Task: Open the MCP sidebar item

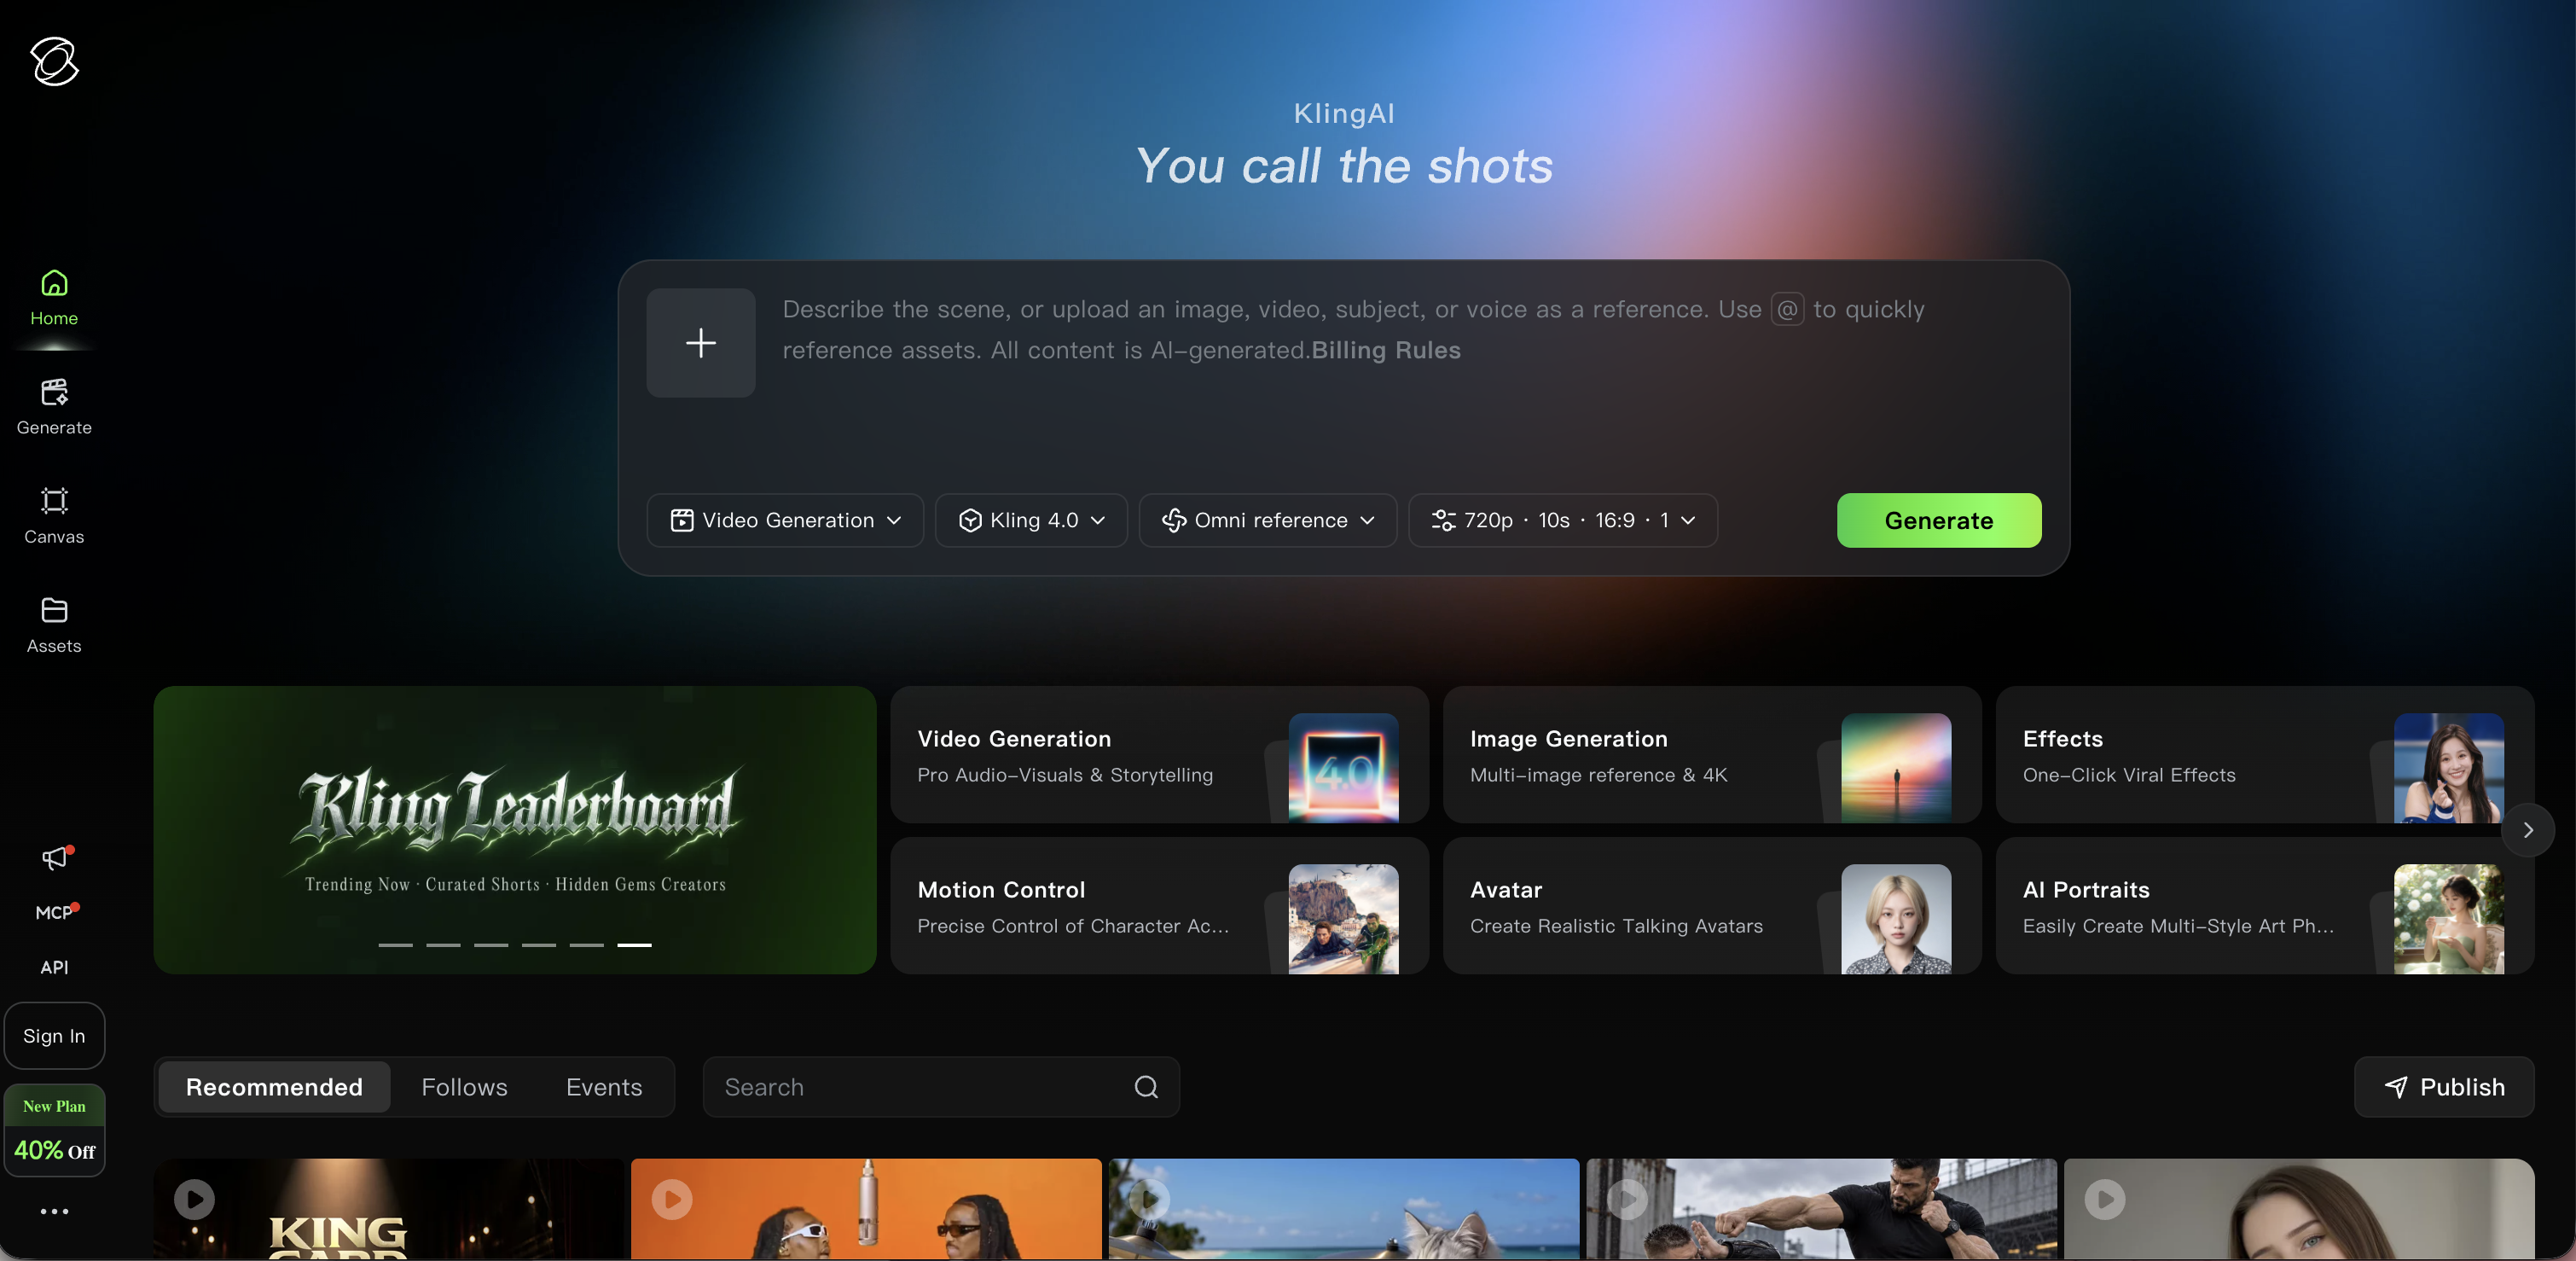Action: click(54, 913)
